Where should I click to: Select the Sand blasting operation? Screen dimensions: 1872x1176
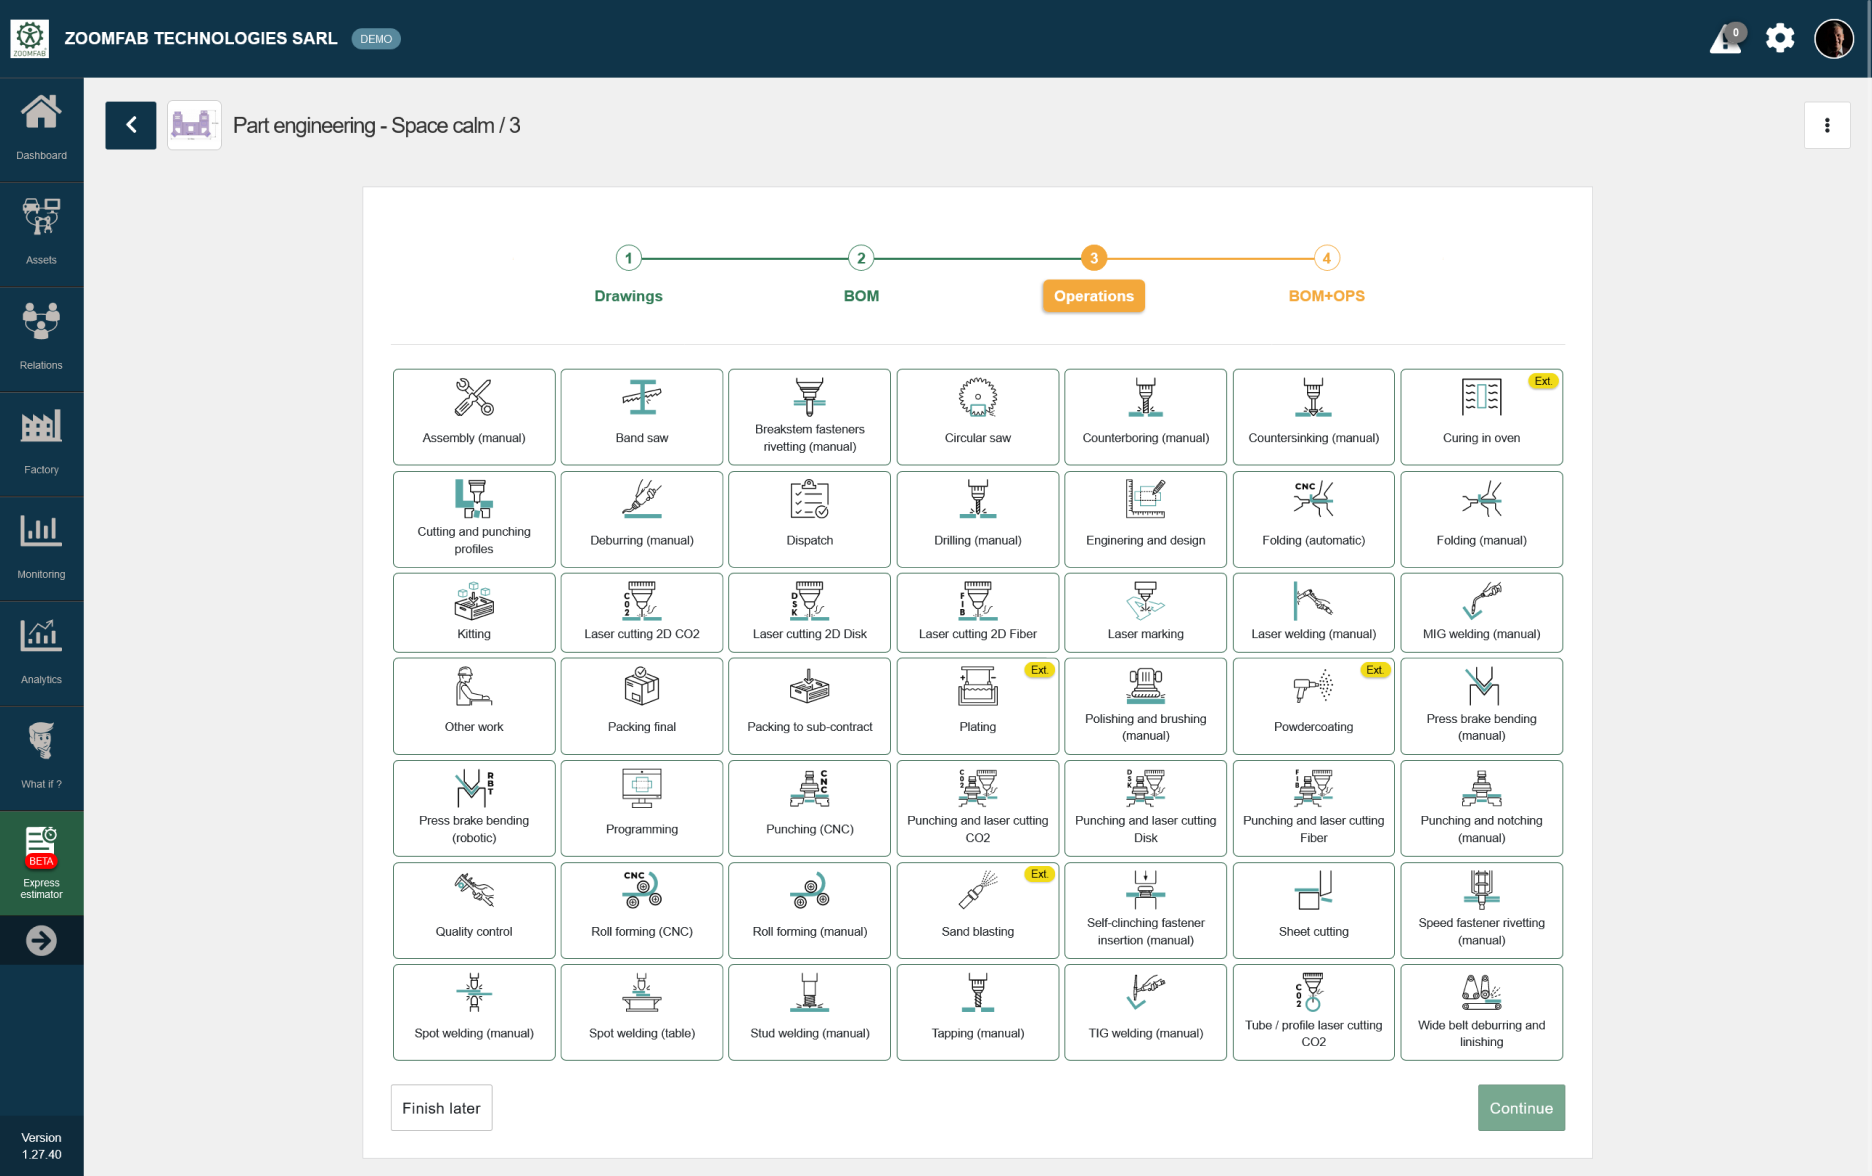(x=978, y=910)
